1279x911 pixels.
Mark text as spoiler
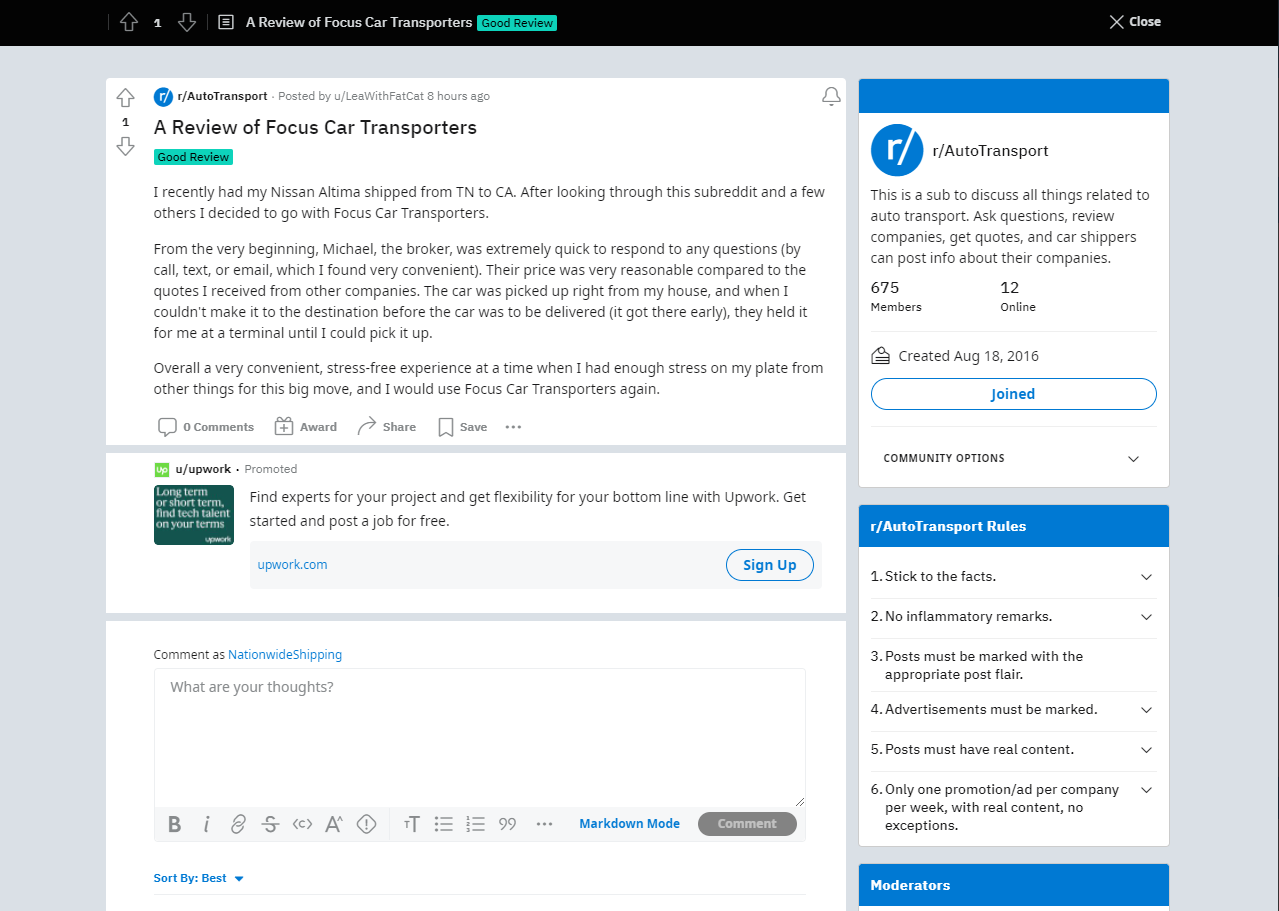click(x=366, y=824)
